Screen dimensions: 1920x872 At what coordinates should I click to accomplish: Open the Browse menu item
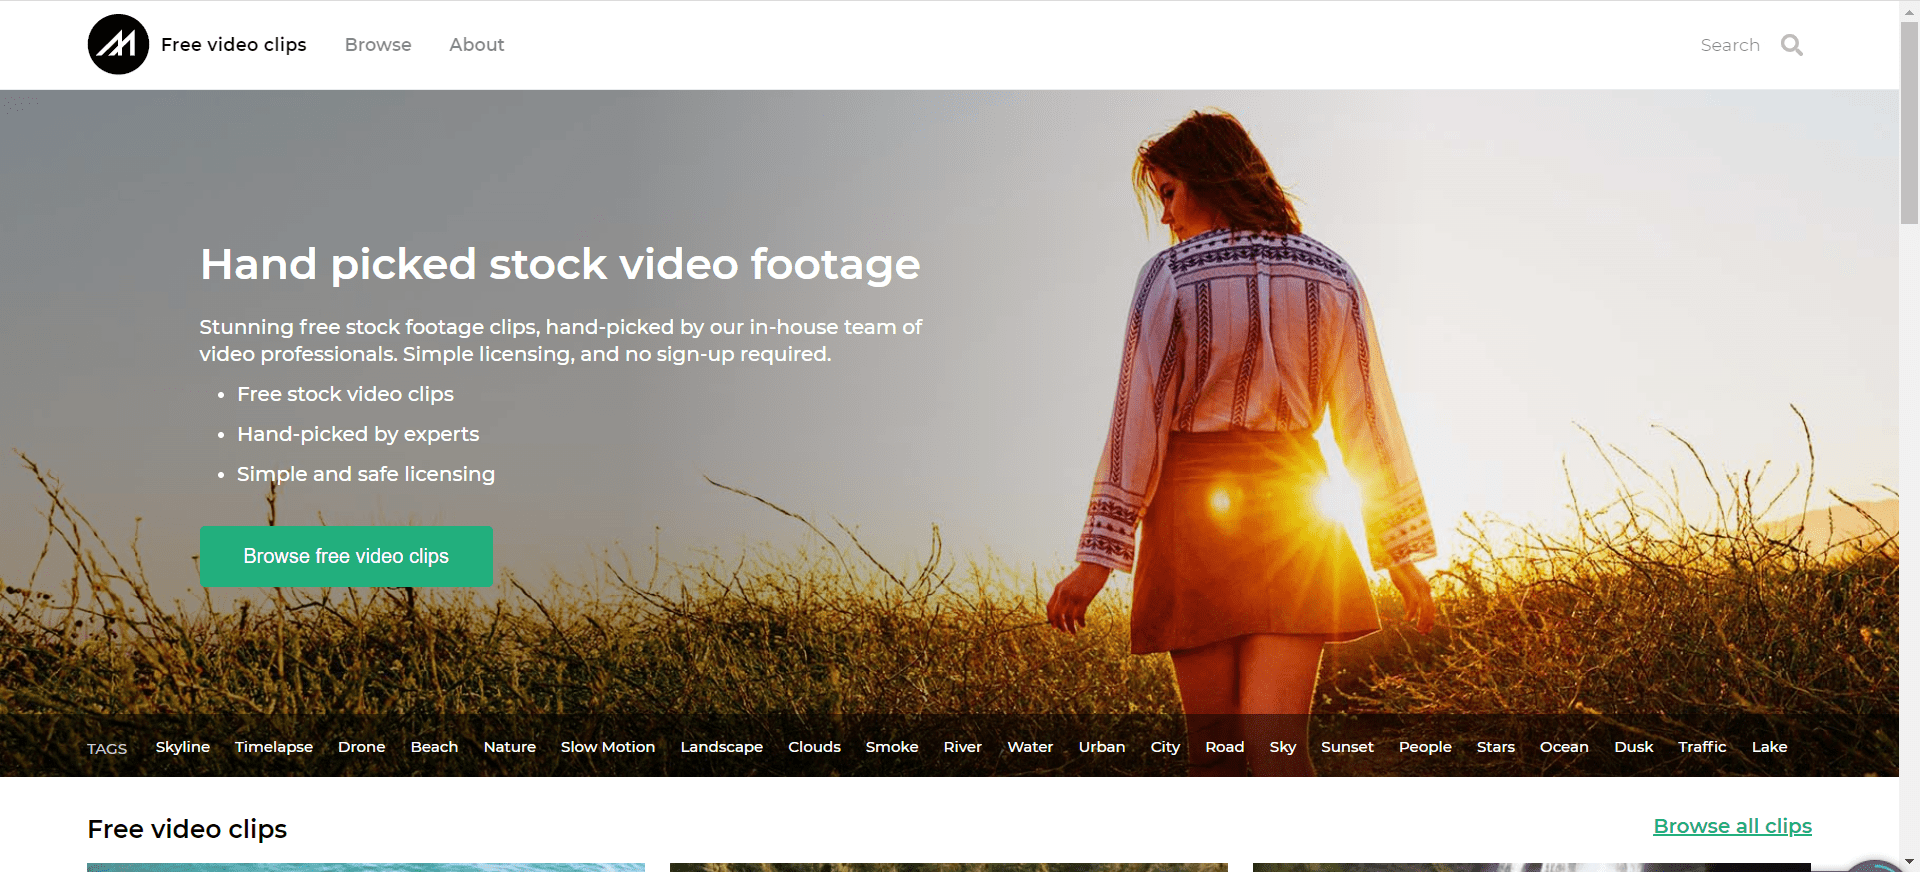(378, 45)
